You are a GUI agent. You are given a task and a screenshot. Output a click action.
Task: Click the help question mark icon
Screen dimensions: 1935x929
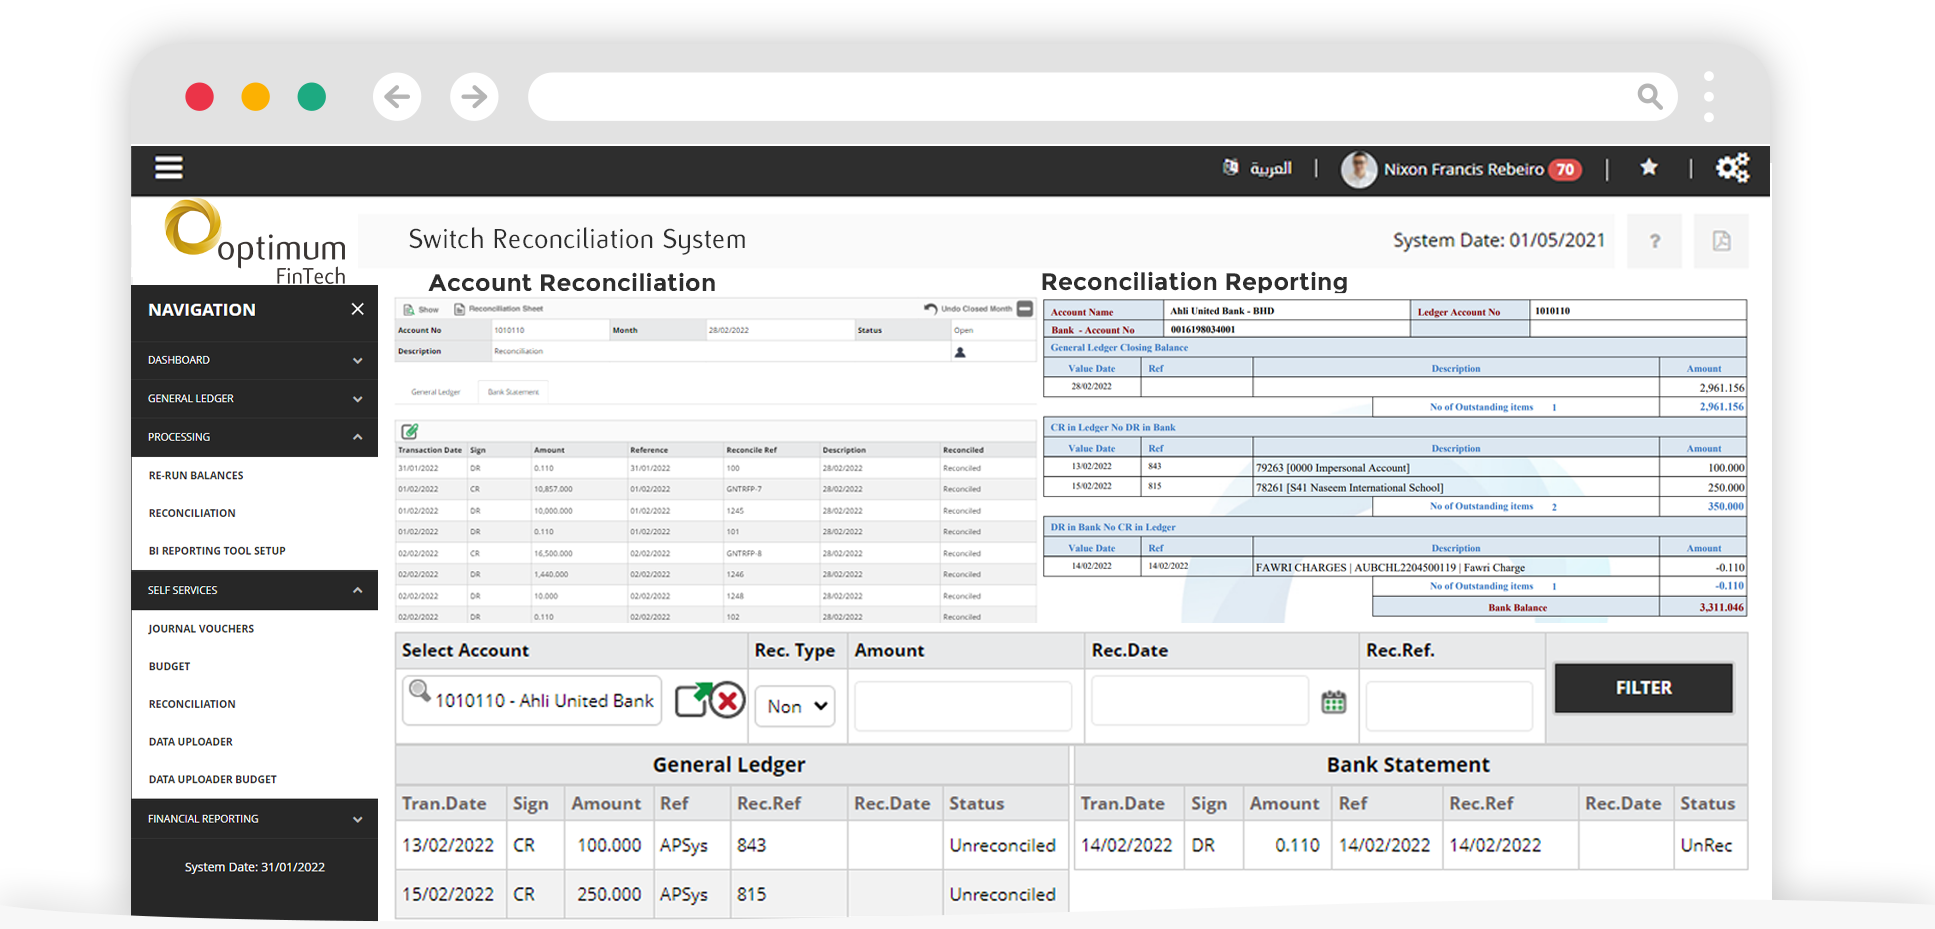[1654, 241]
